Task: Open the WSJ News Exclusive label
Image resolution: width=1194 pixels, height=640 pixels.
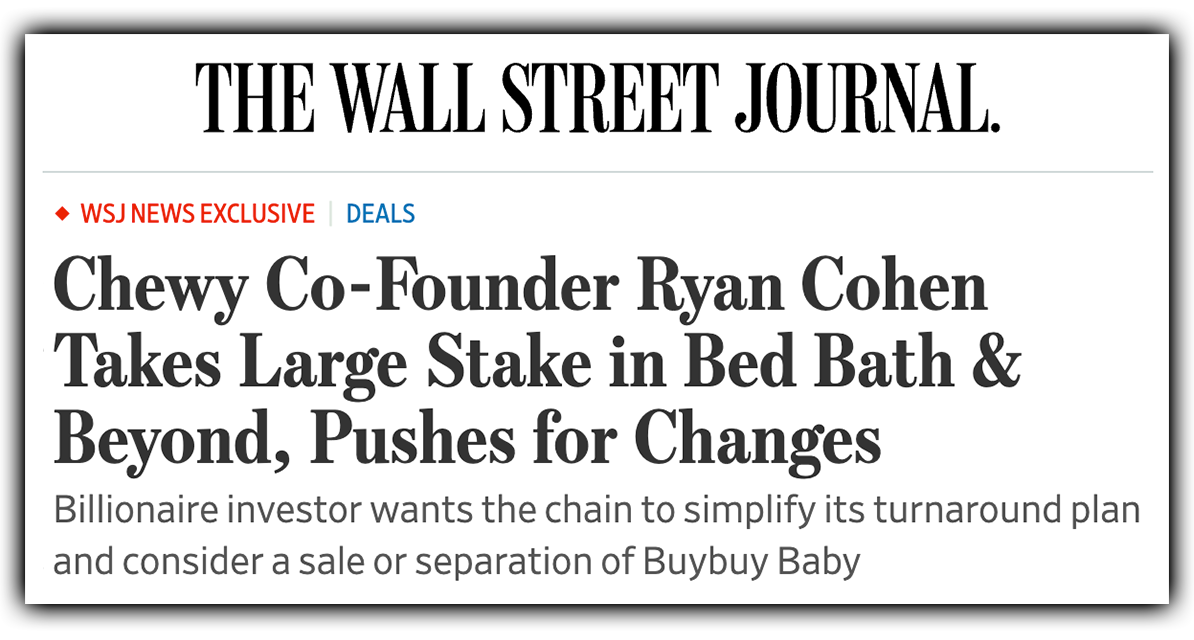Action: 198,213
